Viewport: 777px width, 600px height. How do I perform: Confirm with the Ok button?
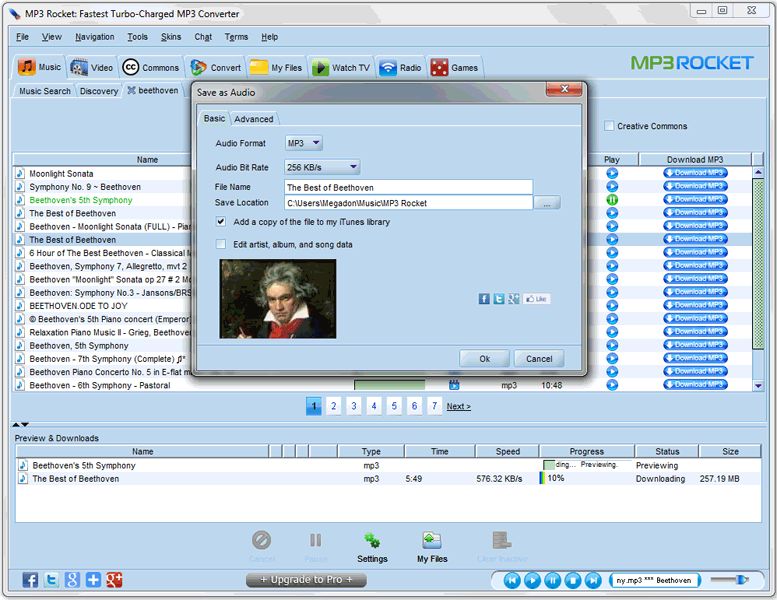[x=484, y=359]
